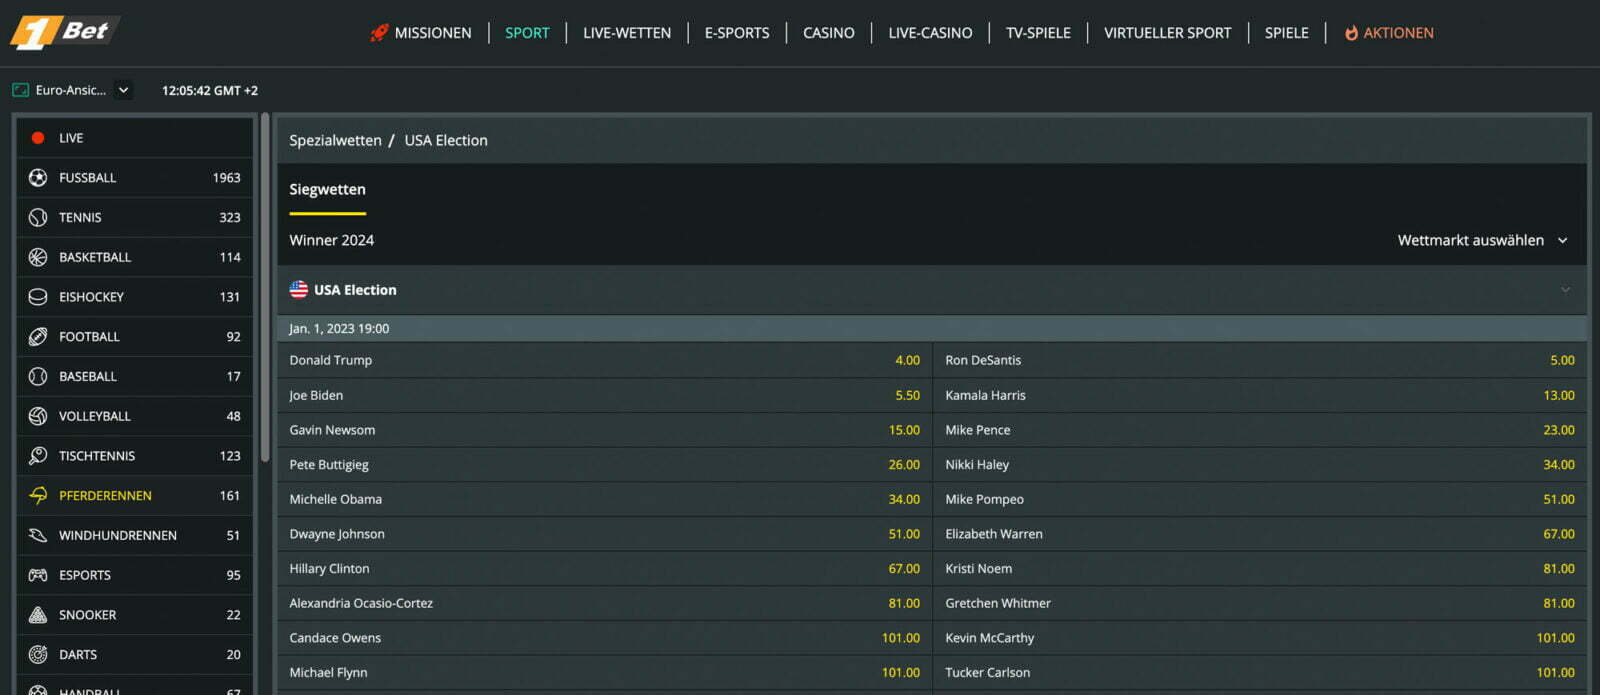Image resolution: width=1600 pixels, height=695 pixels.
Task: Go to Live-Wetten in top navigation
Action: point(627,33)
